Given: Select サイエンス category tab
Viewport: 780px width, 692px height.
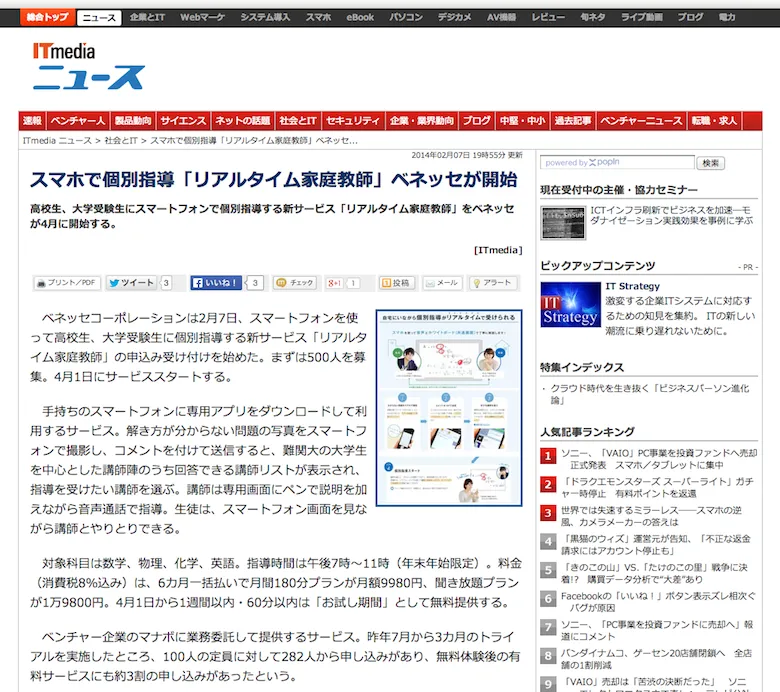Looking at the screenshot, I should pos(183,121).
